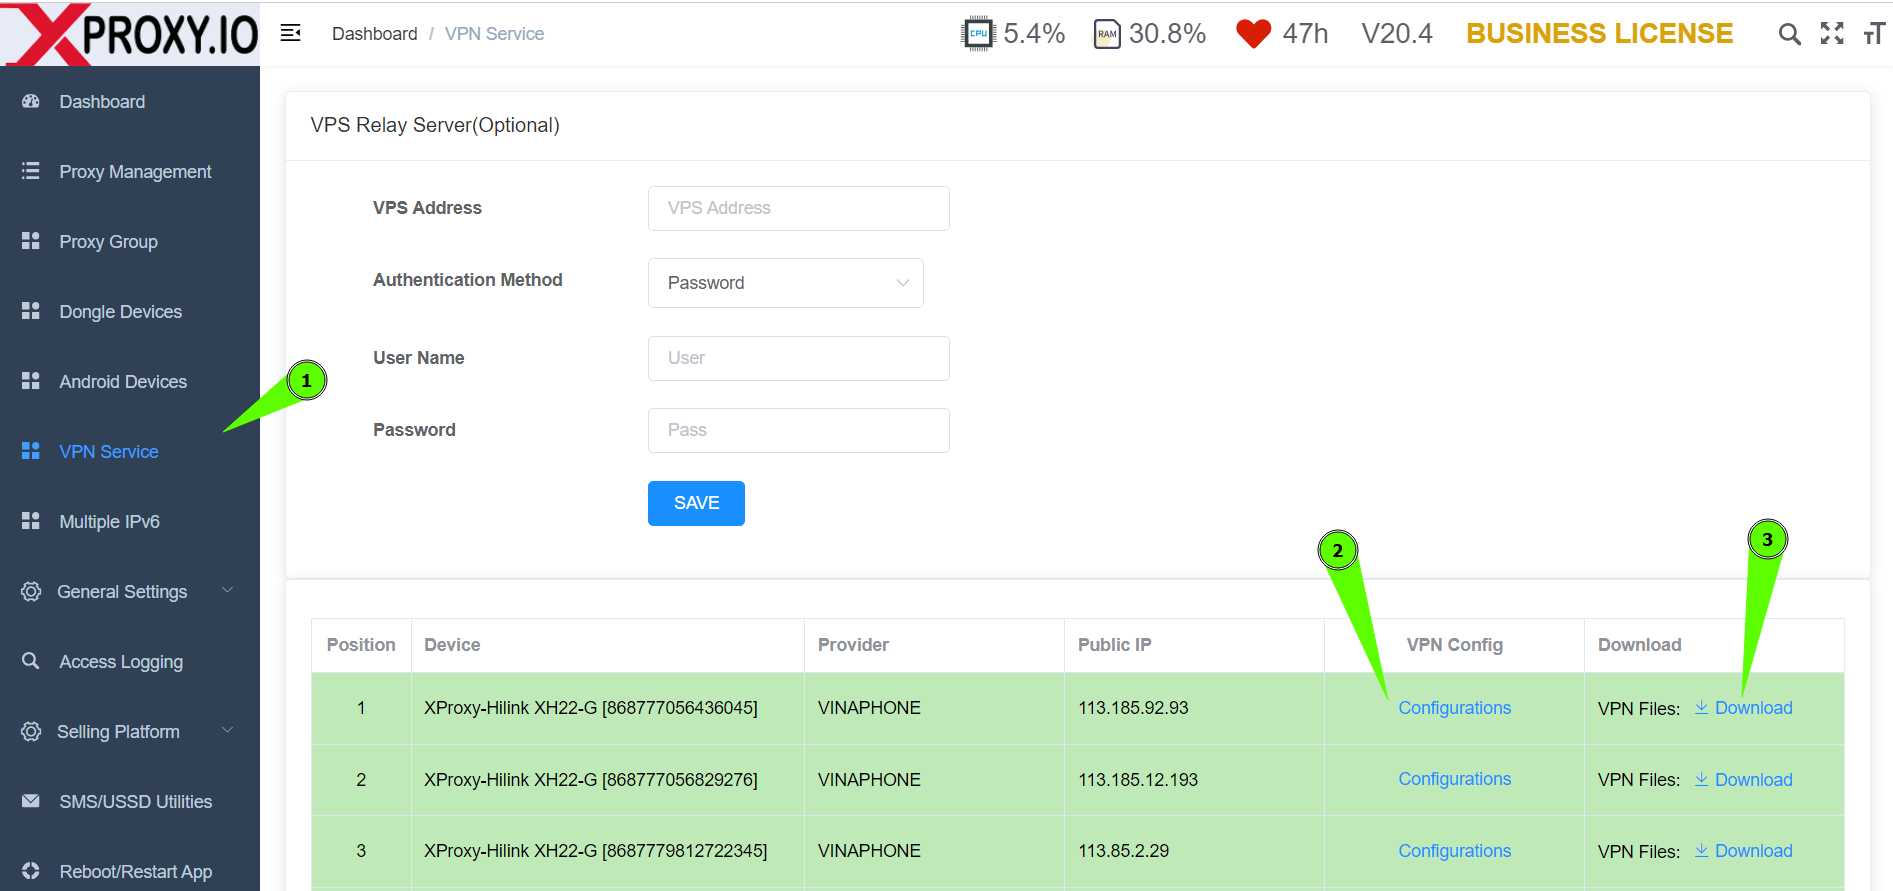
Task: Click the Reboot/Restart App icon
Action: click(x=31, y=871)
